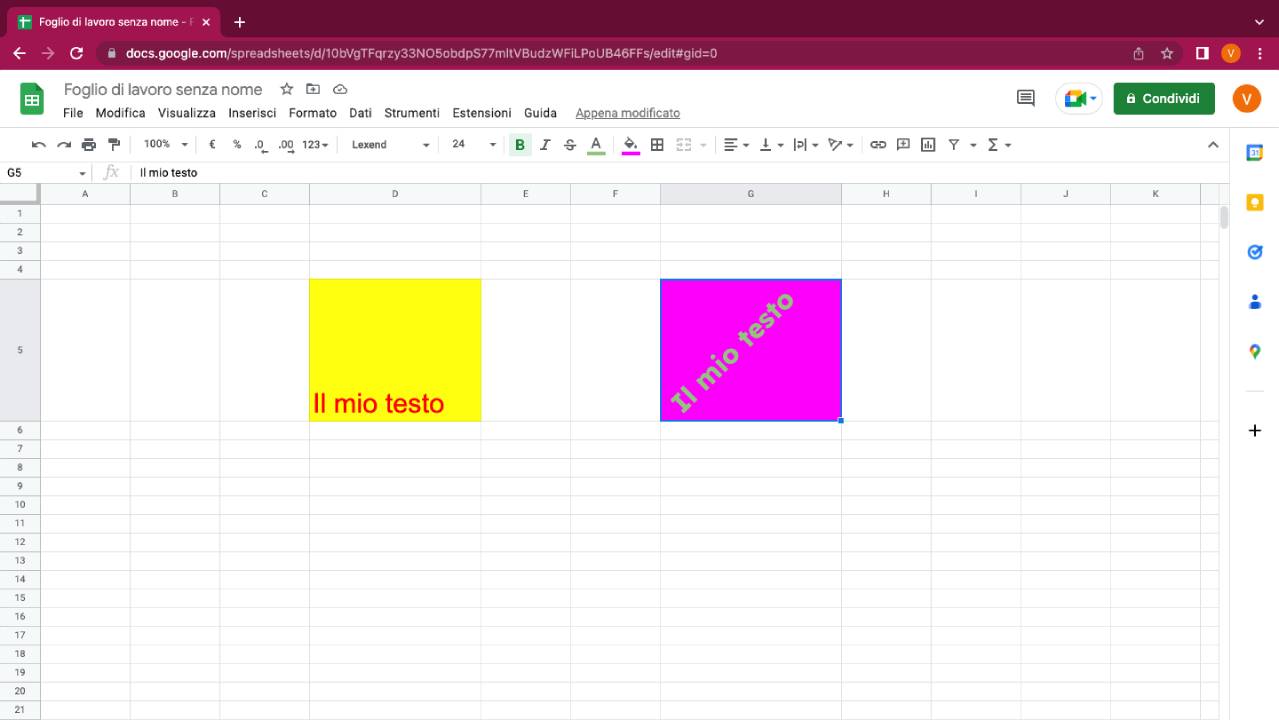Decrease decimal places
This screenshot has width=1279, height=720.
(x=260, y=145)
